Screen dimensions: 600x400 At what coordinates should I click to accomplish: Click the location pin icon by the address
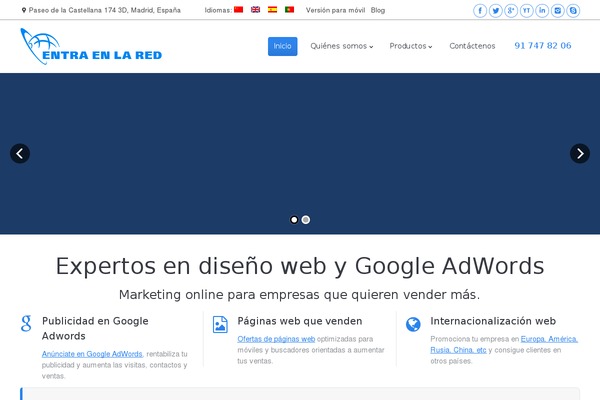[x=24, y=10]
